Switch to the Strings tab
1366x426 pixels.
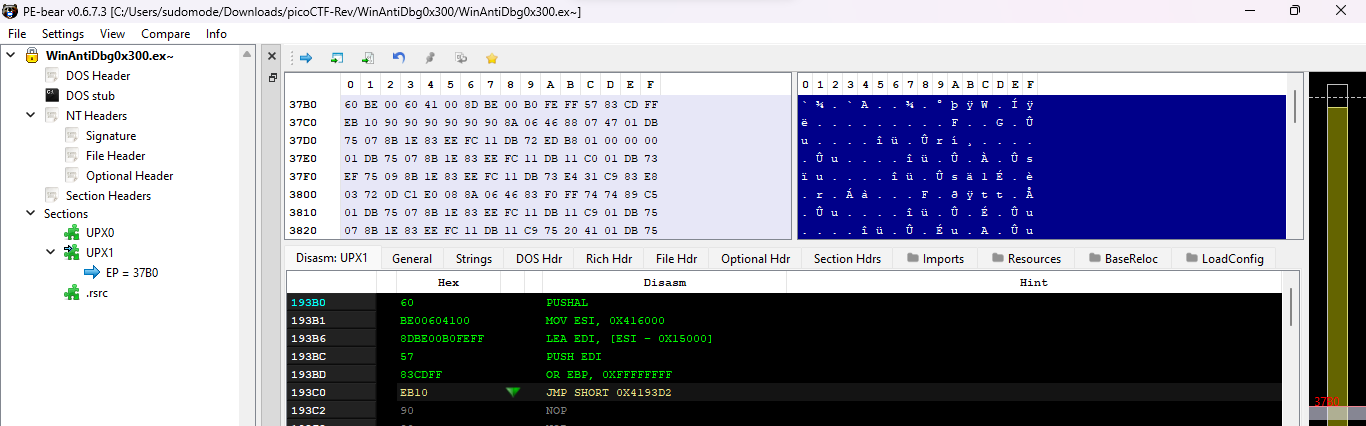[473, 259]
